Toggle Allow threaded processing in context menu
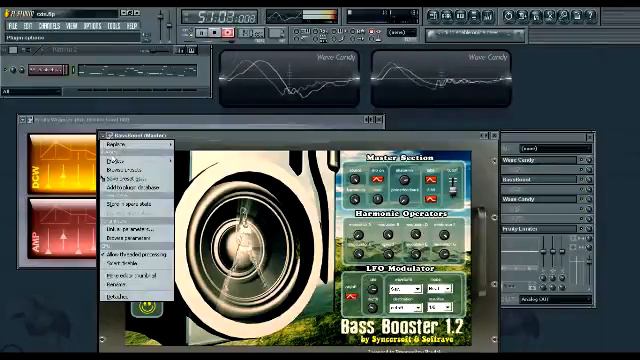640x360 pixels. point(137,254)
